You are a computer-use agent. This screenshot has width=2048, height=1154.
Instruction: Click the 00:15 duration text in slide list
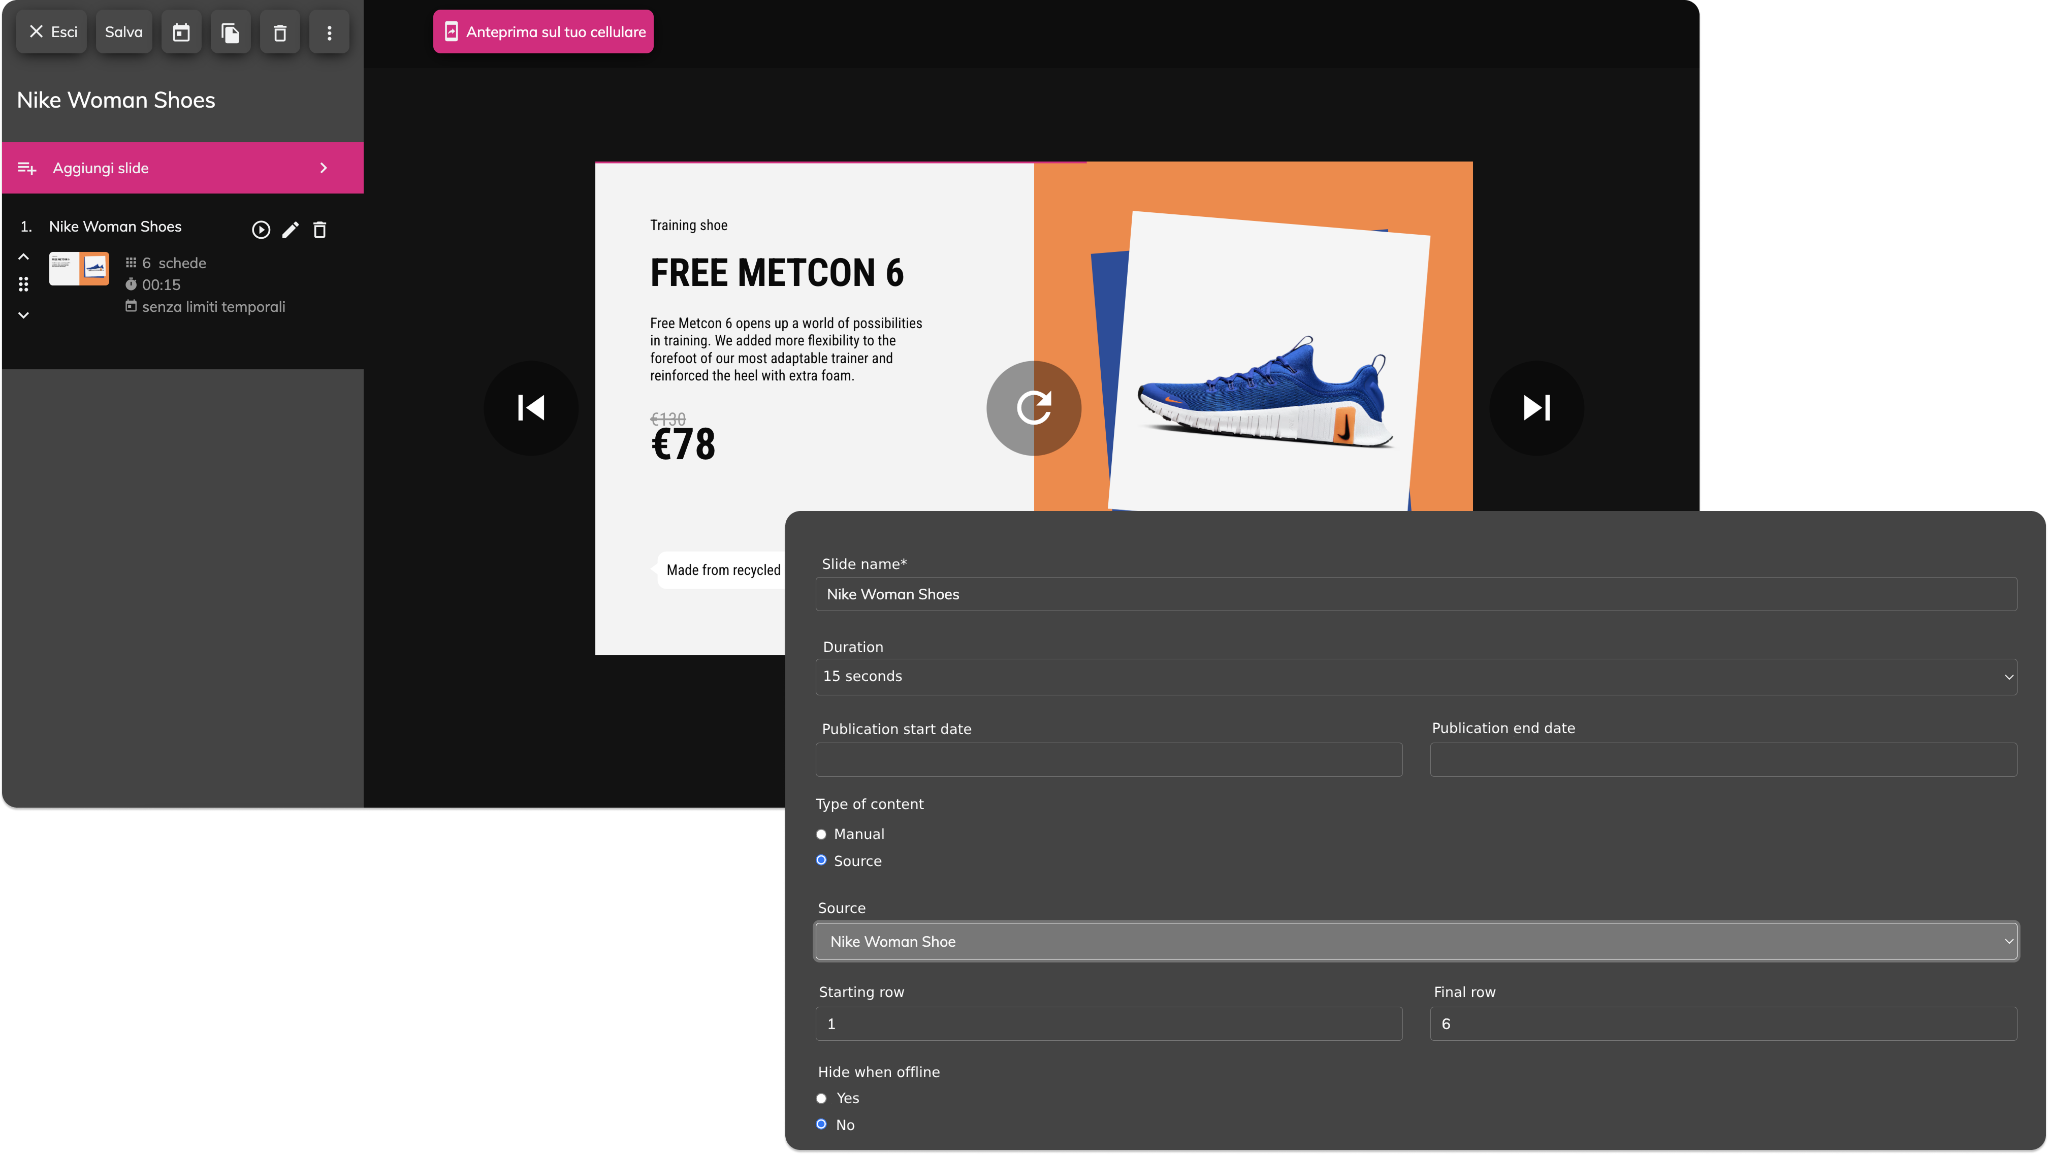161,285
